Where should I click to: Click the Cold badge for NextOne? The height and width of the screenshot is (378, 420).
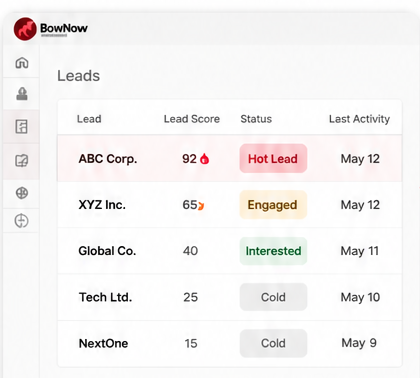click(273, 343)
